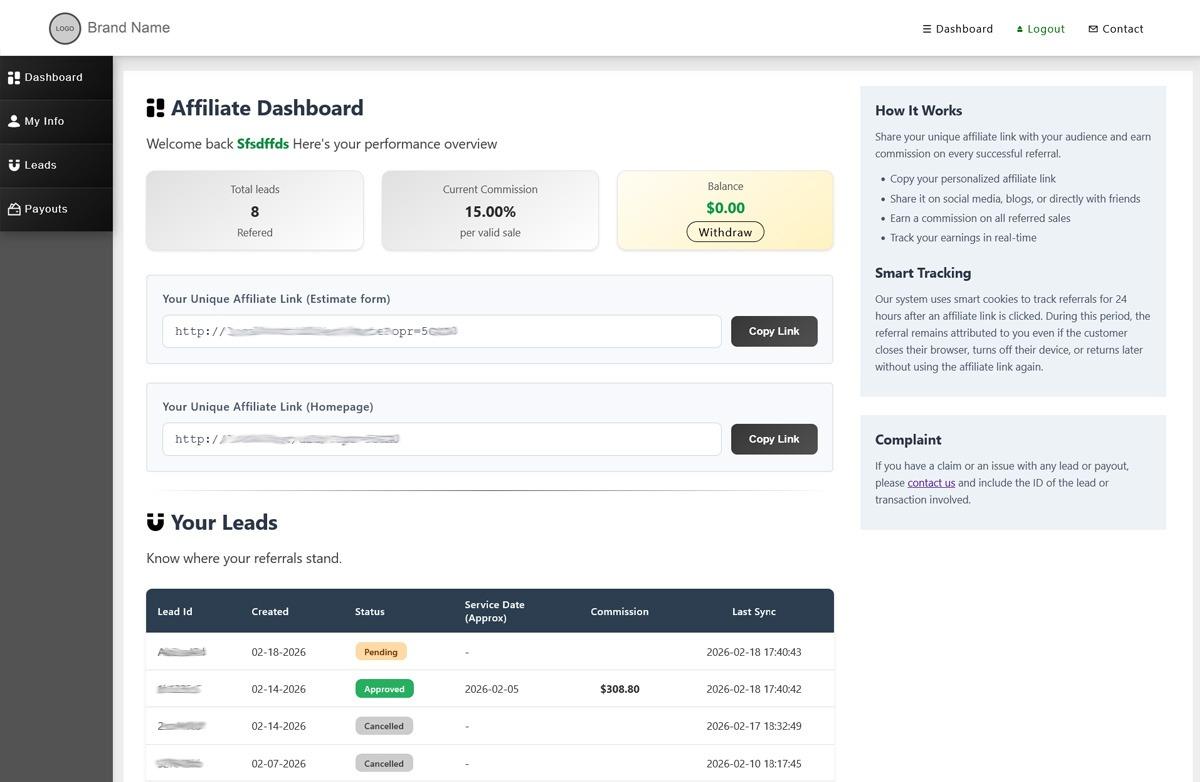
Task: Click the Payouts icon in the sidebar
Action: tap(12, 209)
